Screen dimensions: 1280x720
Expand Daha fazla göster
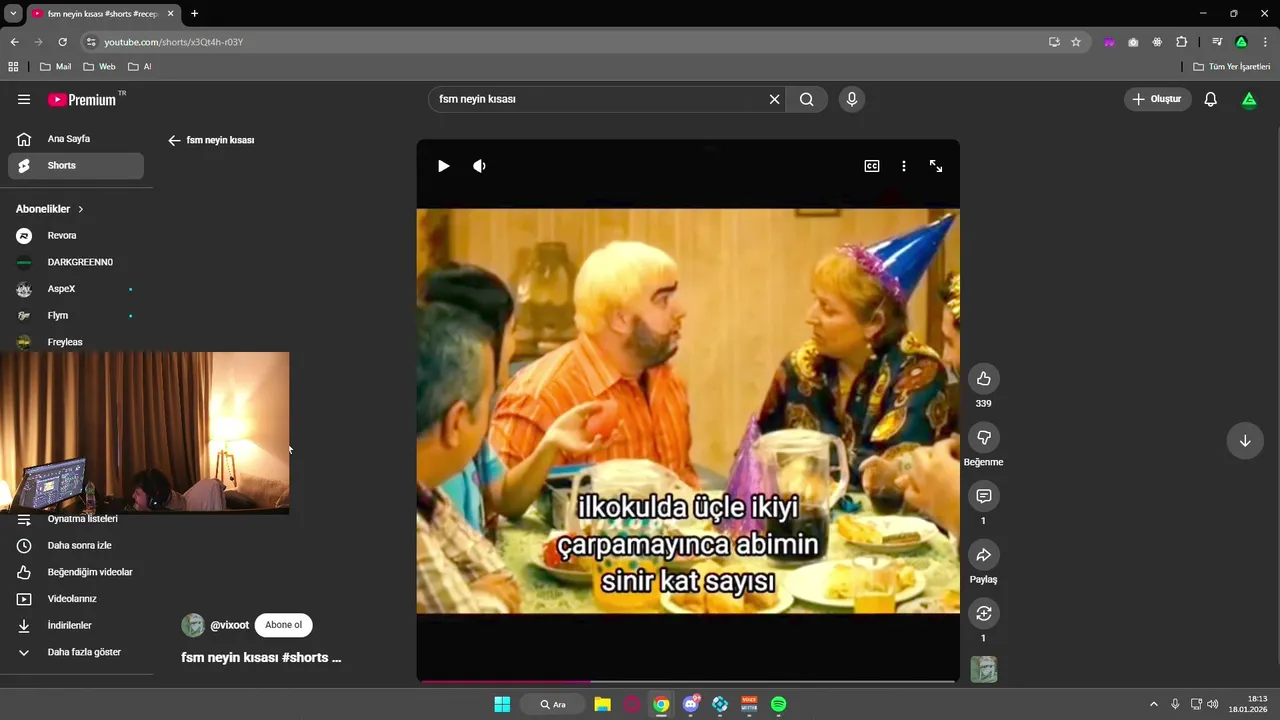point(75,652)
